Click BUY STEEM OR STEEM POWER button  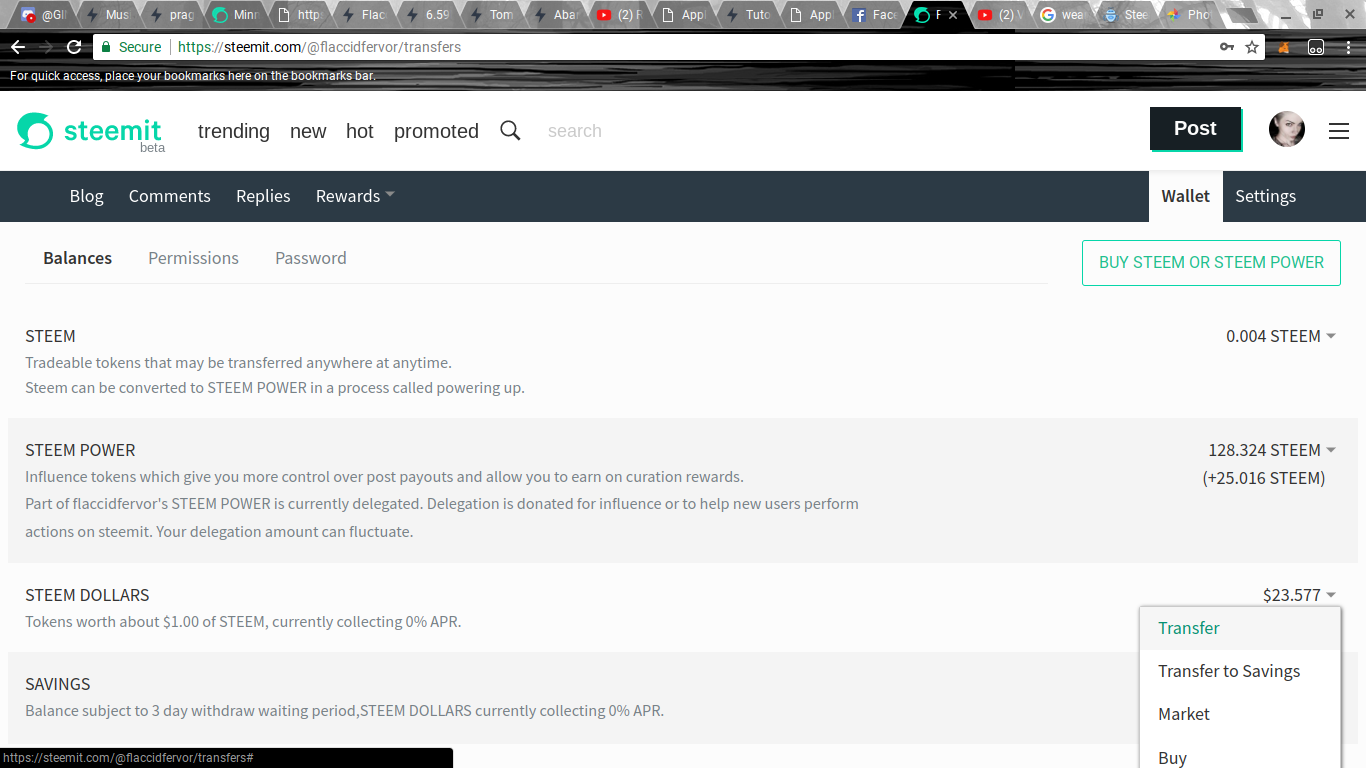click(x=1211, y=262)
